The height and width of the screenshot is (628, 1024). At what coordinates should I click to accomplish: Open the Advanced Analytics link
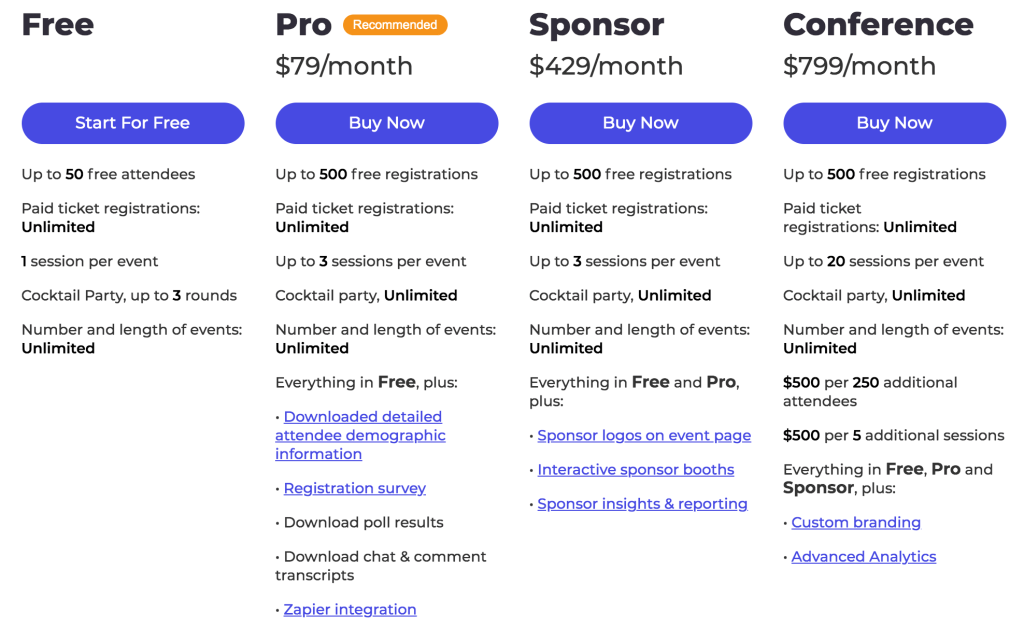tap(864, 556)
